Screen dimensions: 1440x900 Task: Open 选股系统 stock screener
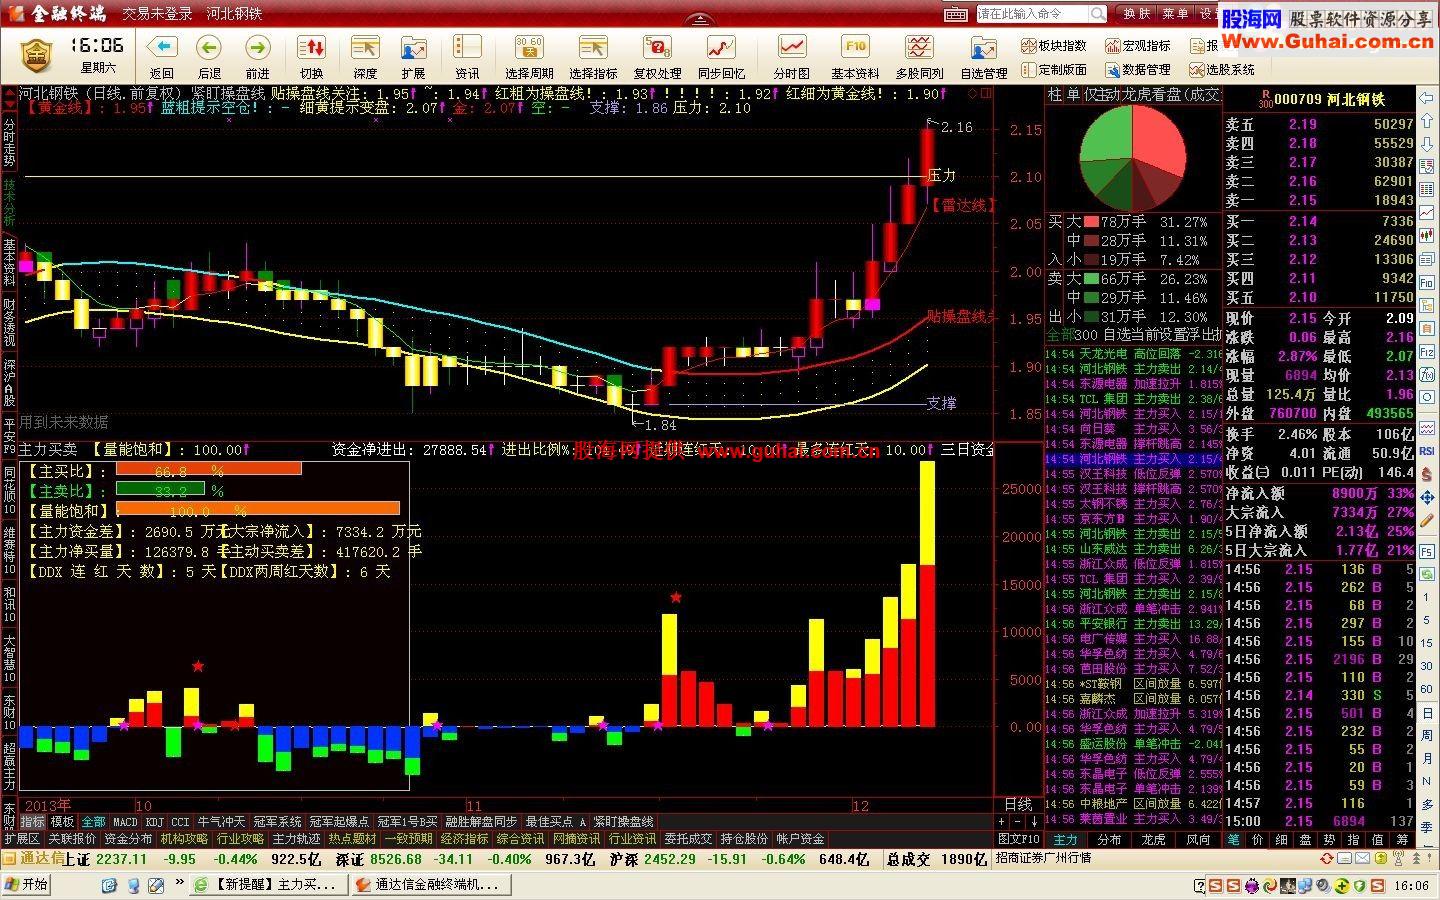tap(1222, 69)
